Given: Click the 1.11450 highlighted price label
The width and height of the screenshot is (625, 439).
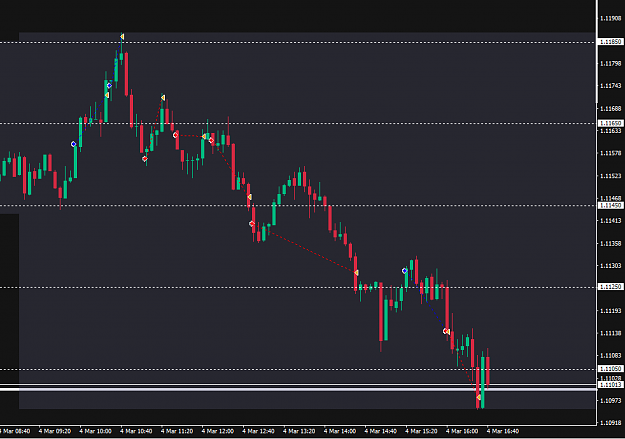Looking at the screenshot, I should pyautogui.click(x=611, y=205).
